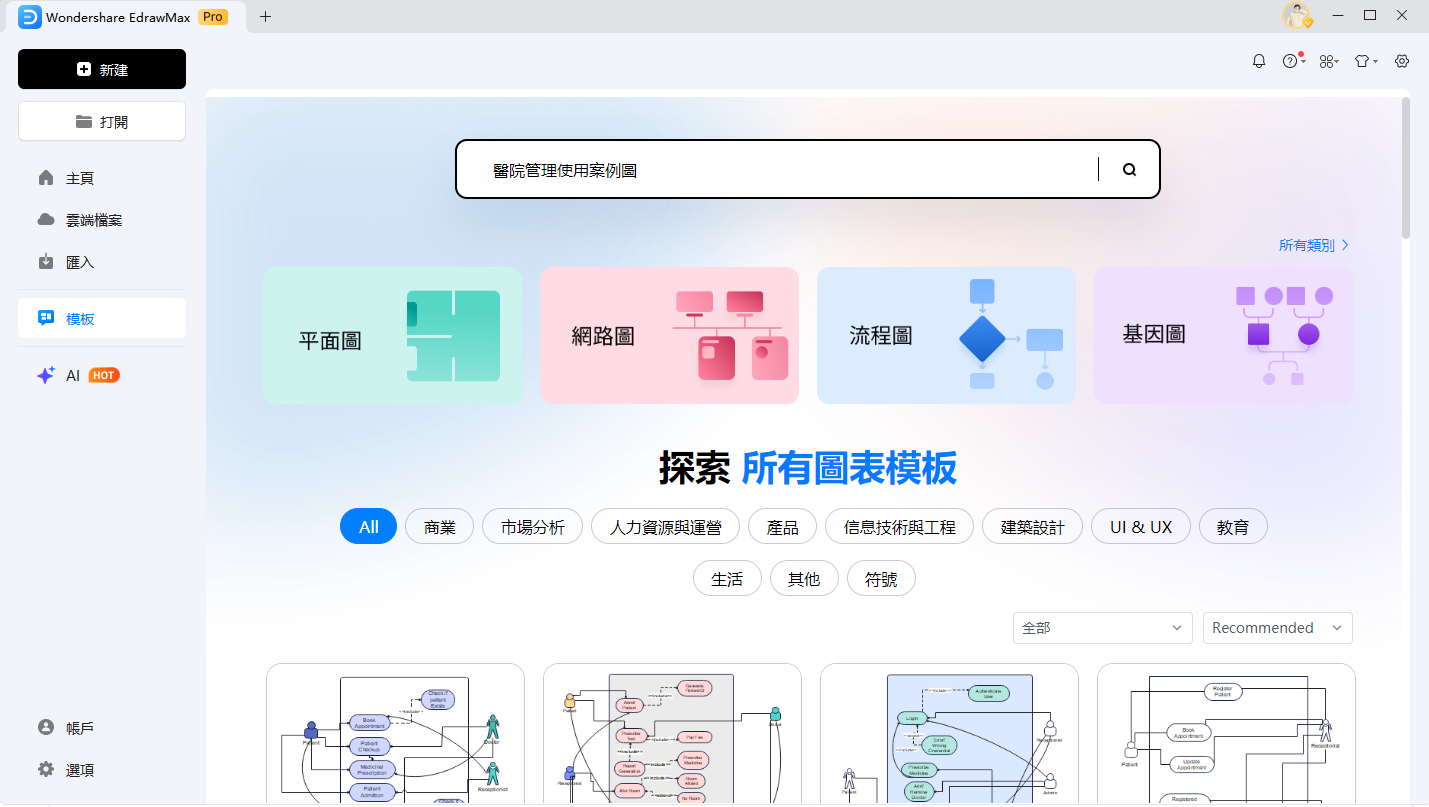This screenshot has width=1429, height=807.
Task: Open 雲端檔案 in the sidebar
Action: point(93,220)
